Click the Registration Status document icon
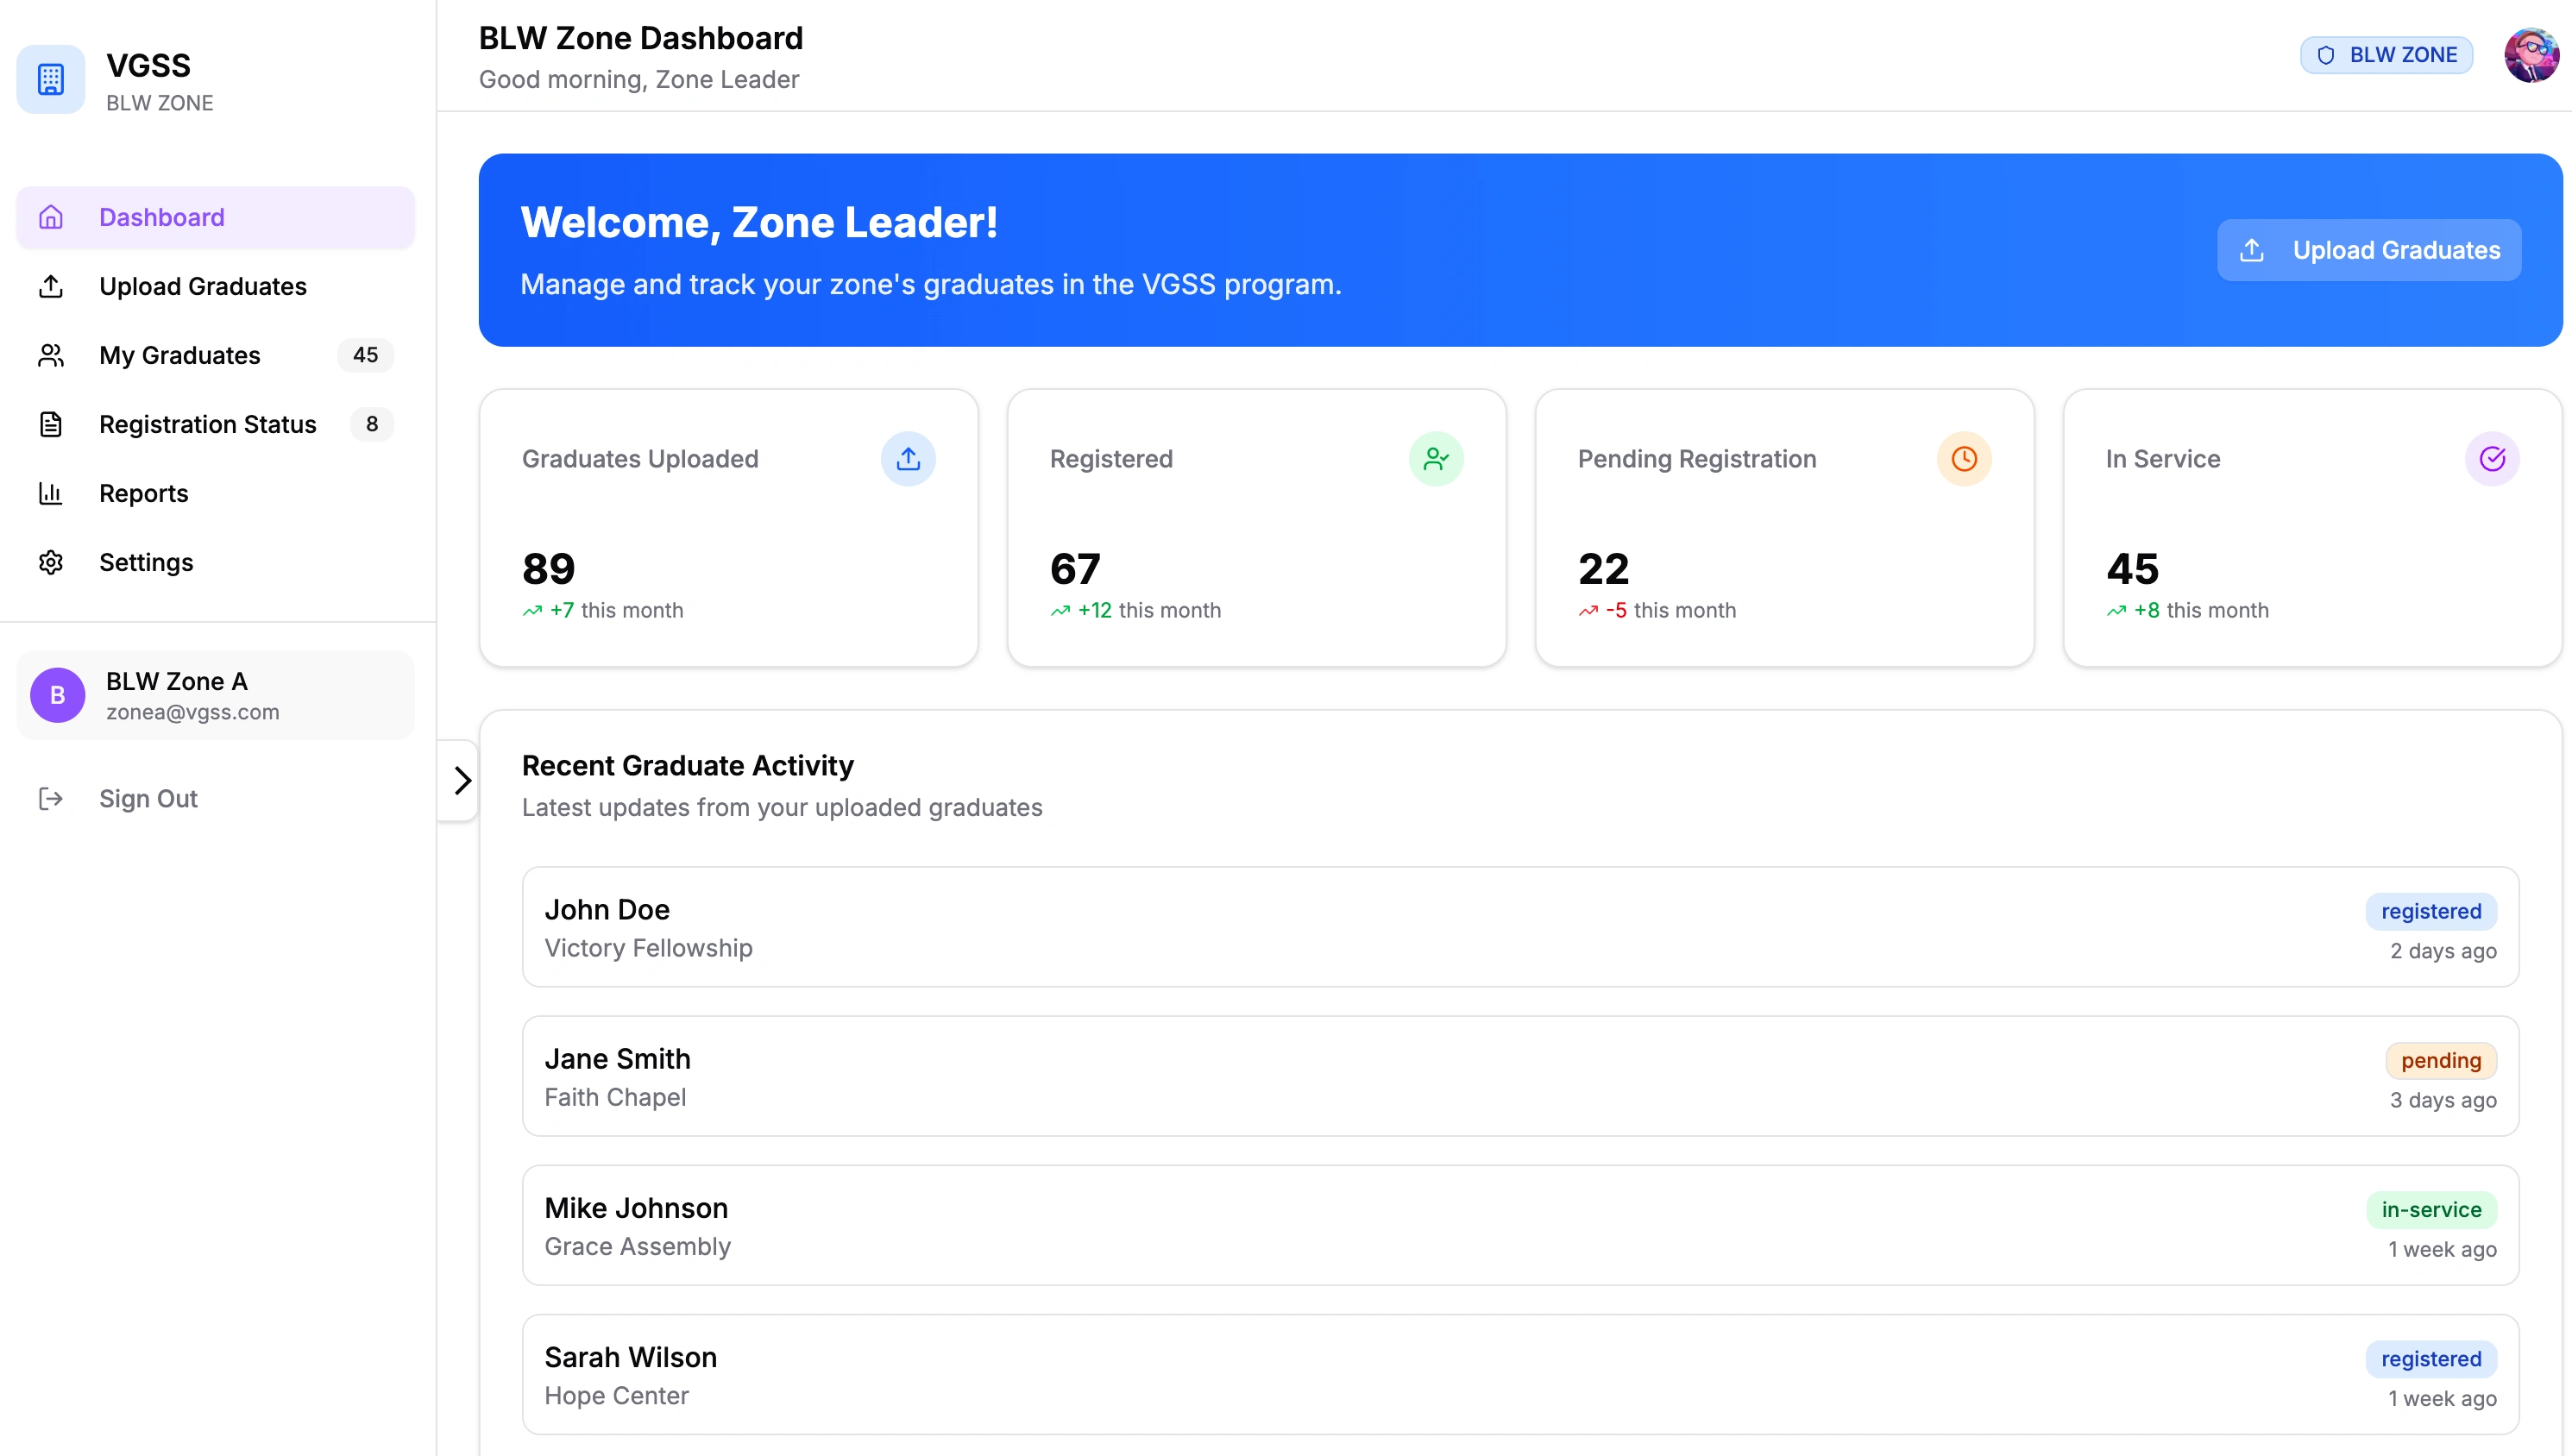Viewport: 2572px width, 1456px height. click(x=51, y=424)
